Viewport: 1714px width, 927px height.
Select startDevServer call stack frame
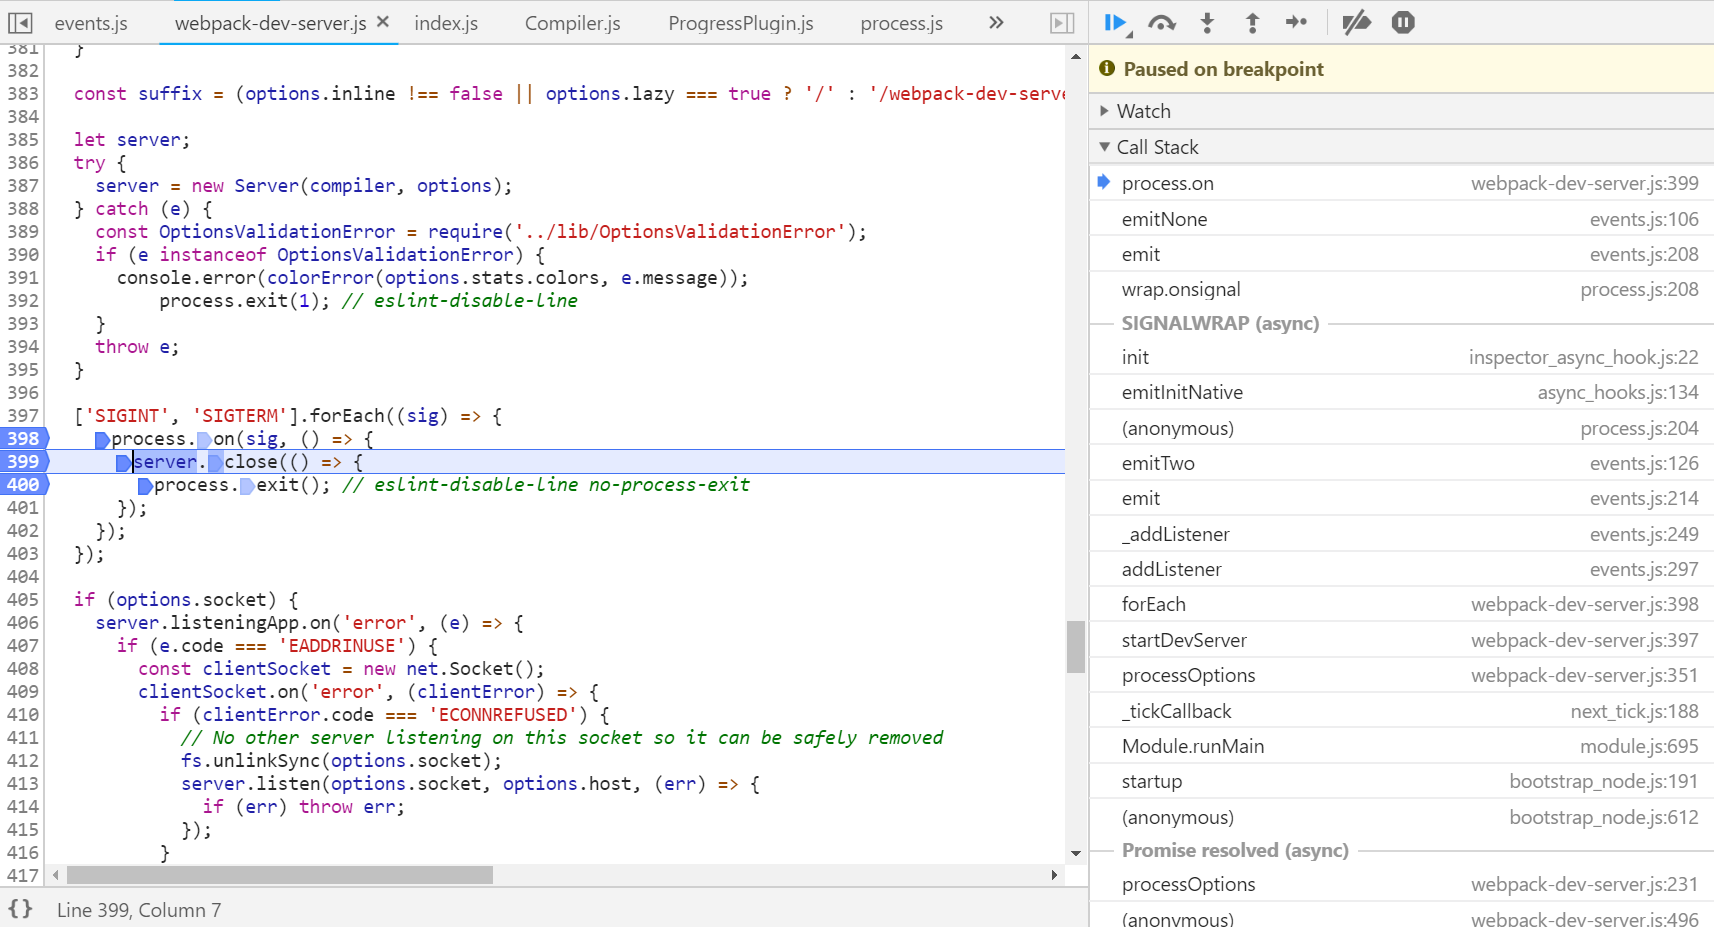[x=1401, y=640]
